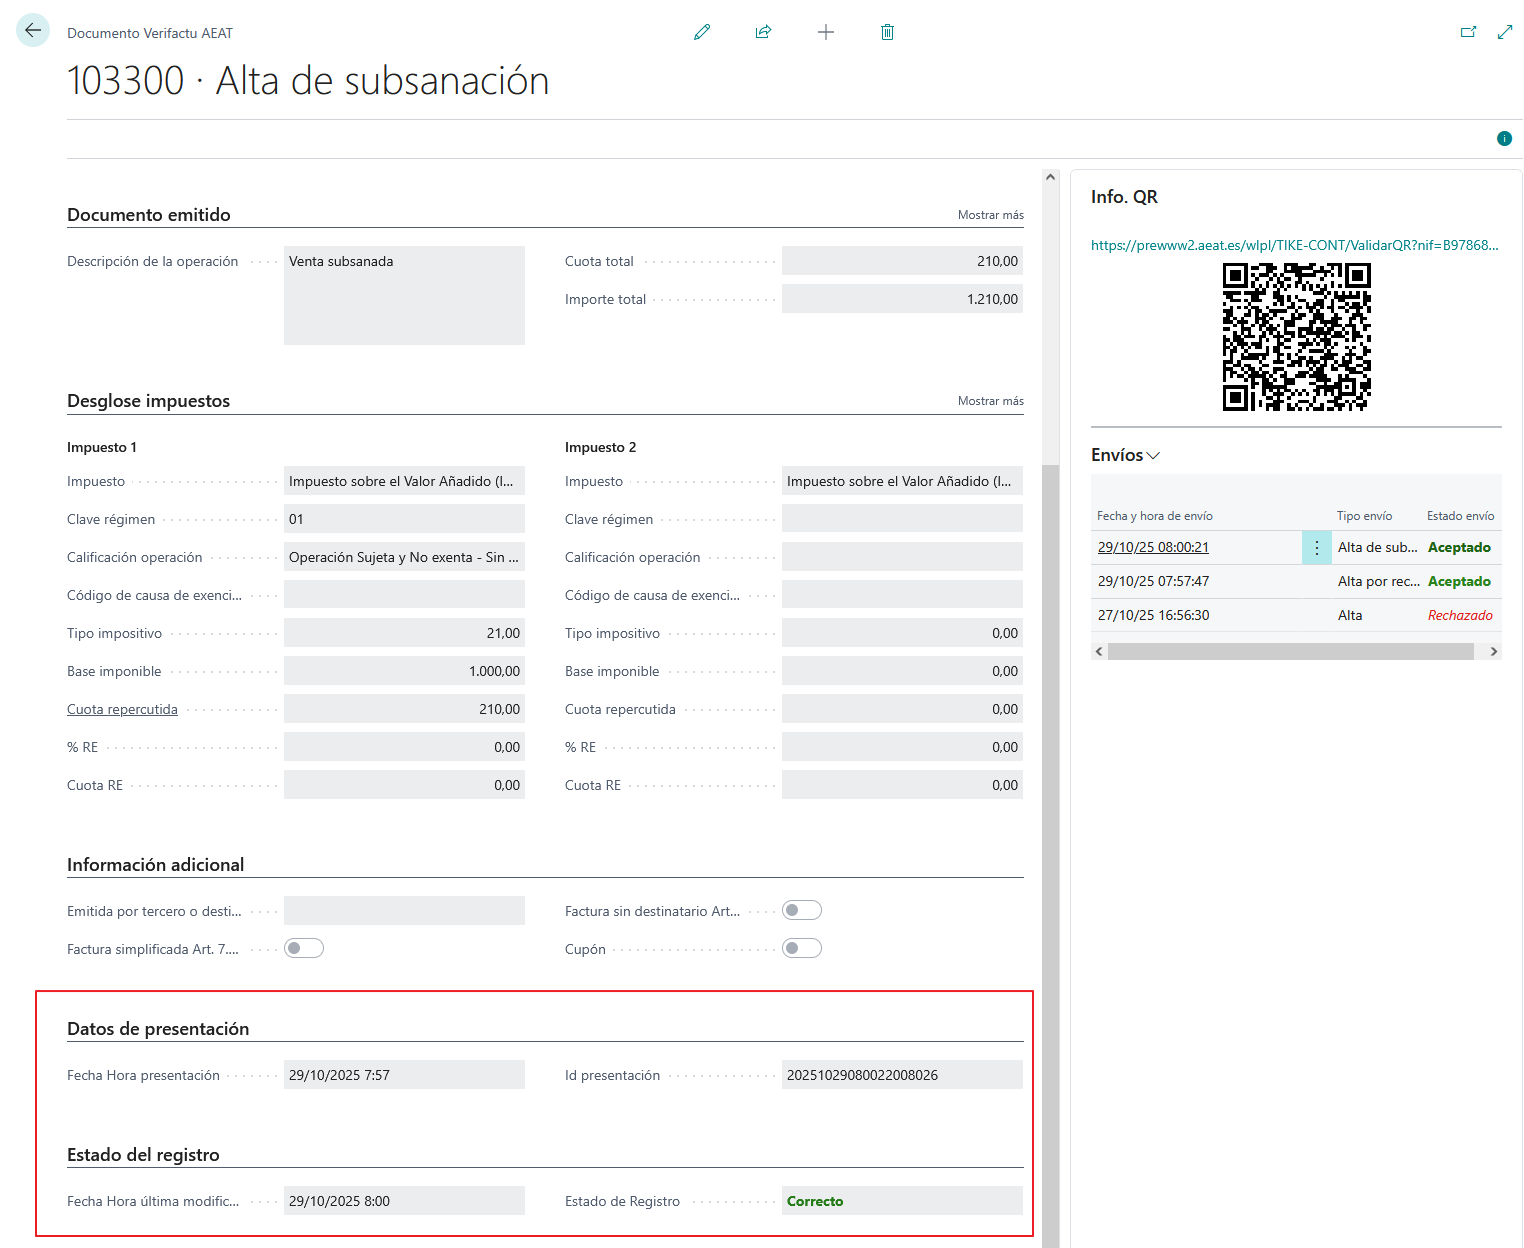Click the plus icon to create new

pos(826,32)
